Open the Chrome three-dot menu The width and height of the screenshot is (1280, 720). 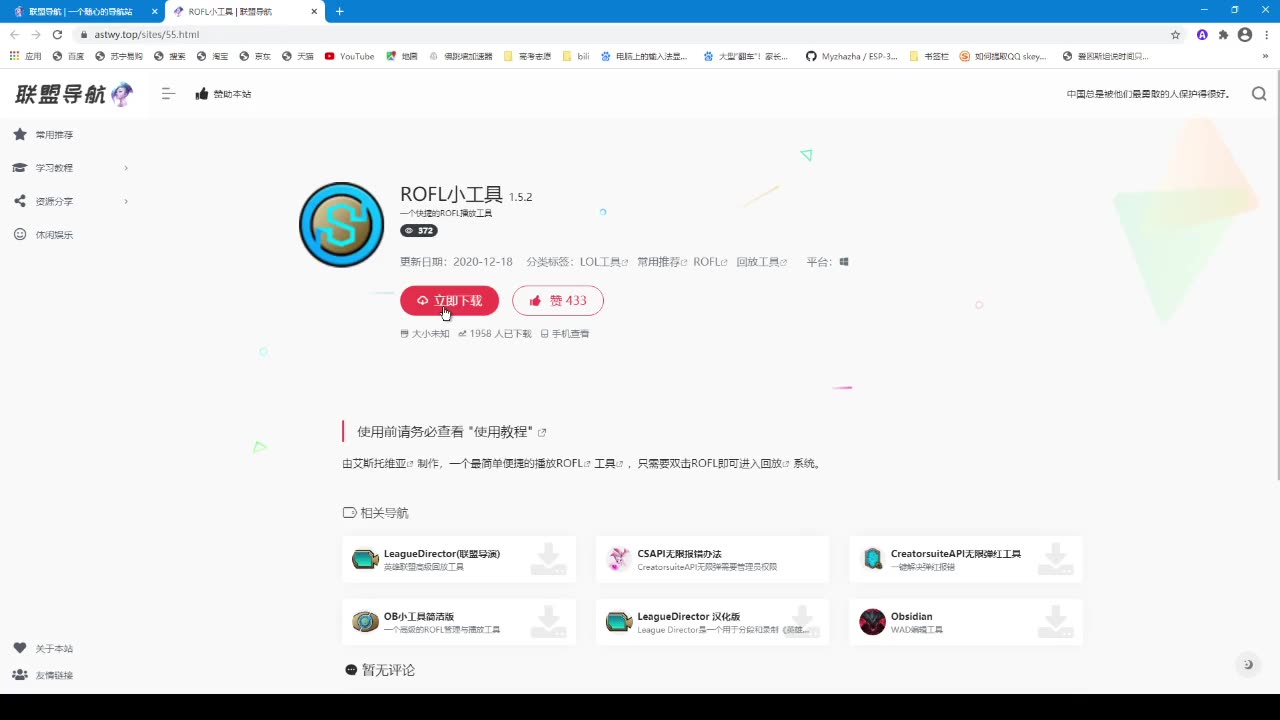1266,34
